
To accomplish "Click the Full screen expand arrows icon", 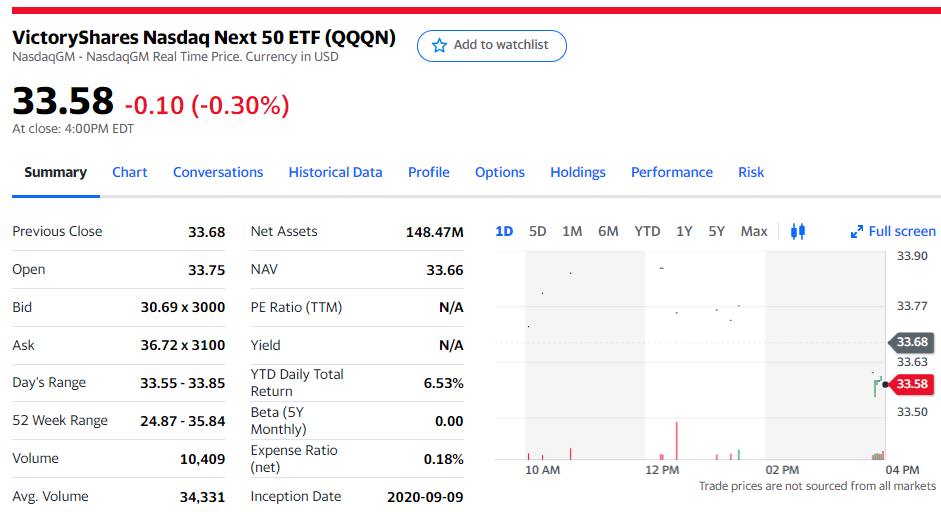I will click(x=857, y=232).
